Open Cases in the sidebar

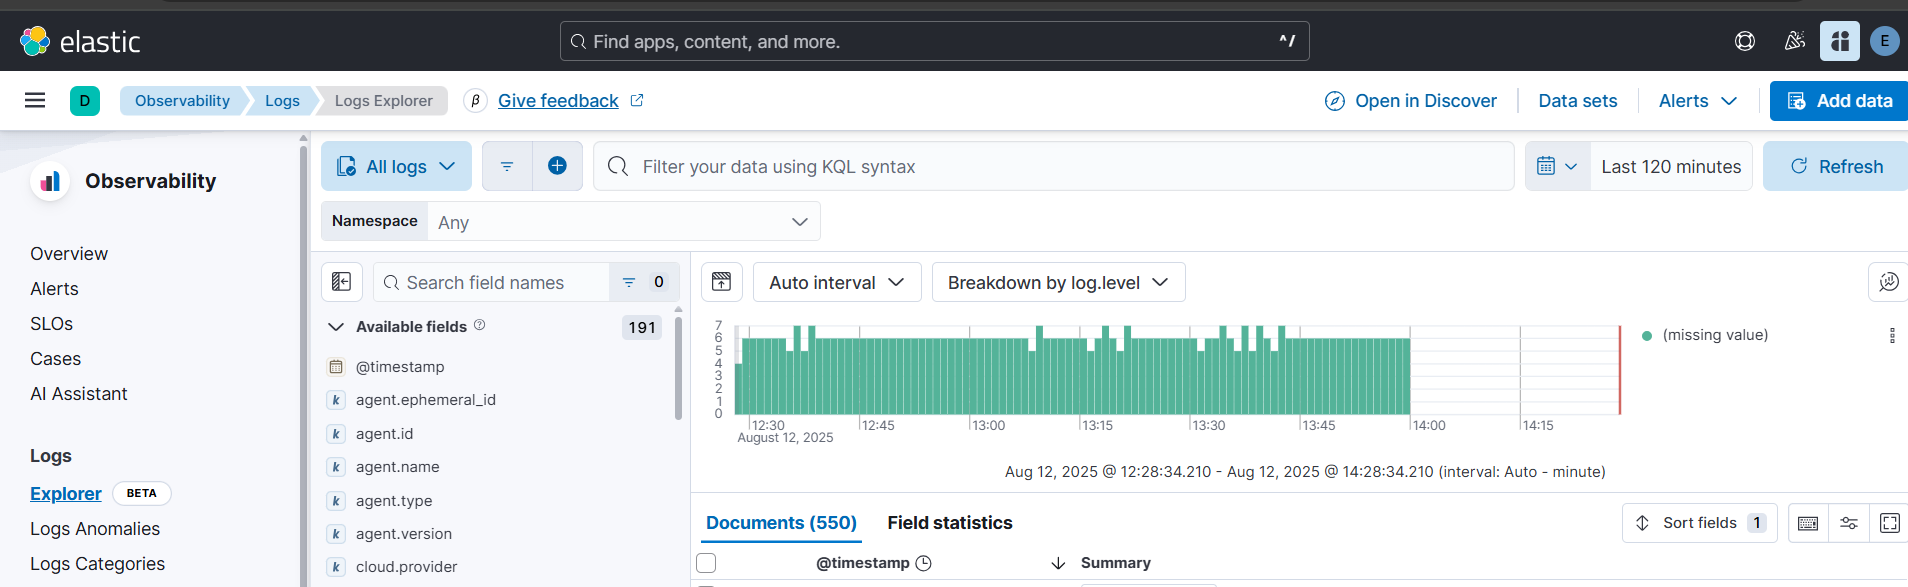coord(56,359)
